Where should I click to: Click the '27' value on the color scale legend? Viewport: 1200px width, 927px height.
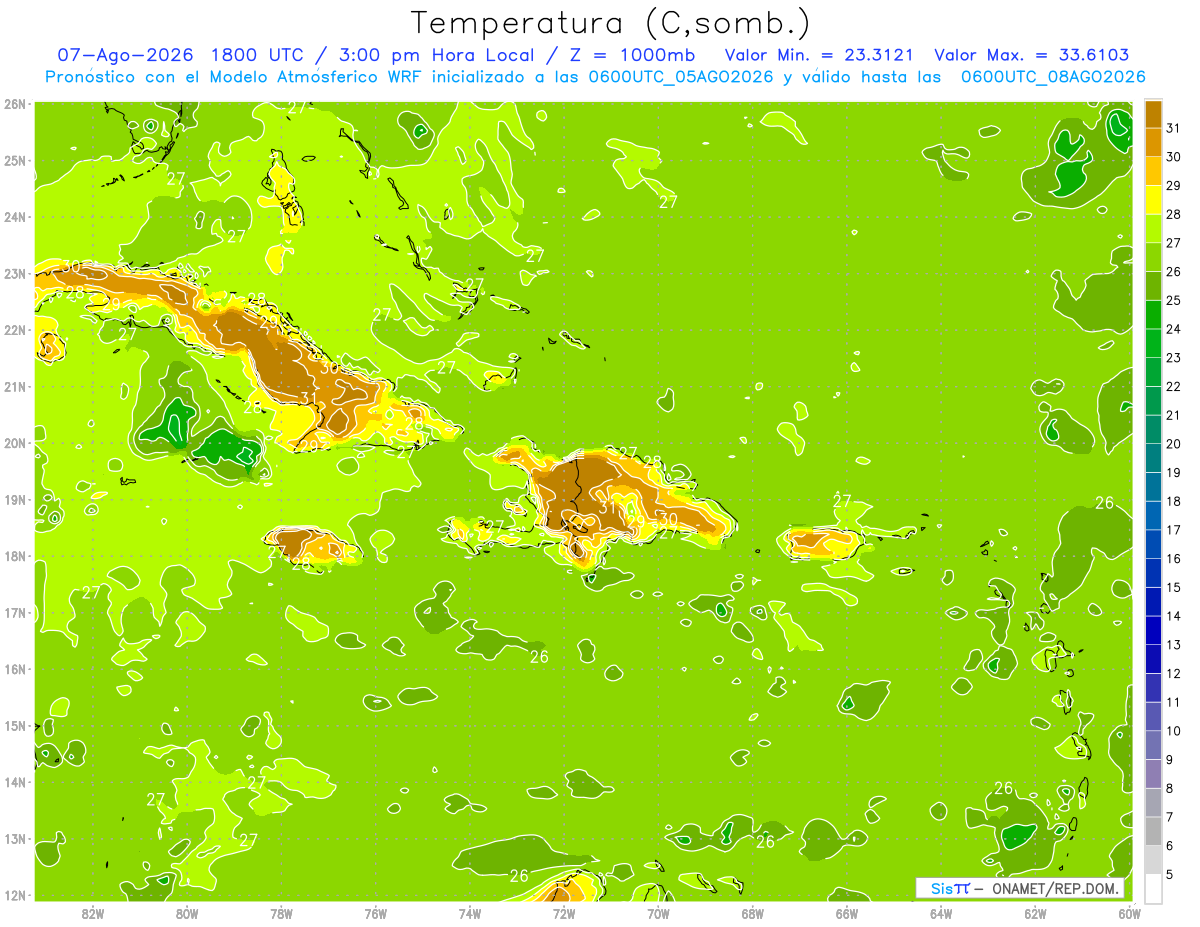(x=1174, y=243)
